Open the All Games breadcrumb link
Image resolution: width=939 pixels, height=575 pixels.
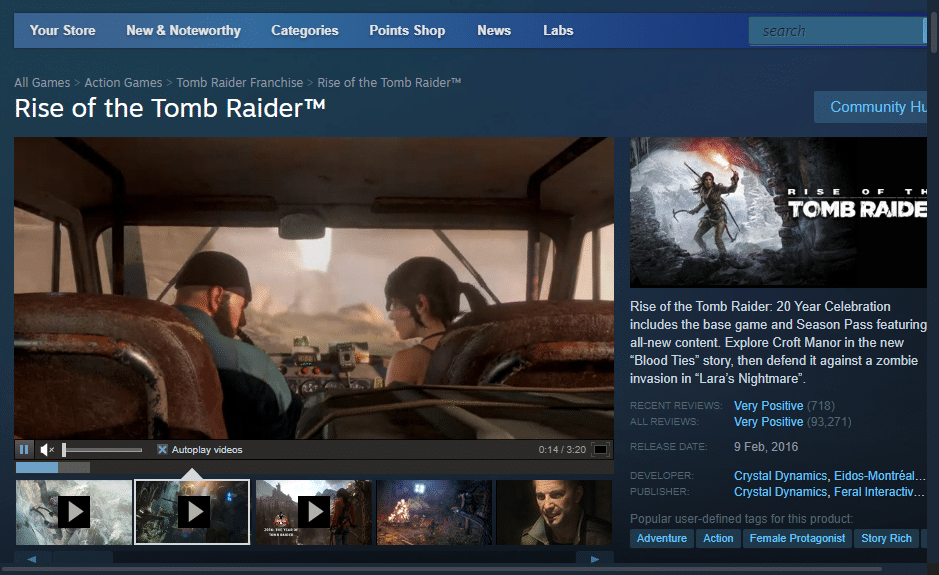click(42, 83)
